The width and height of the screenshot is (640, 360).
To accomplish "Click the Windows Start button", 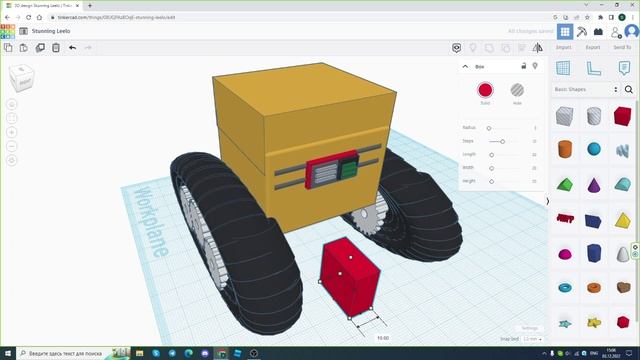I will (8, 353).
